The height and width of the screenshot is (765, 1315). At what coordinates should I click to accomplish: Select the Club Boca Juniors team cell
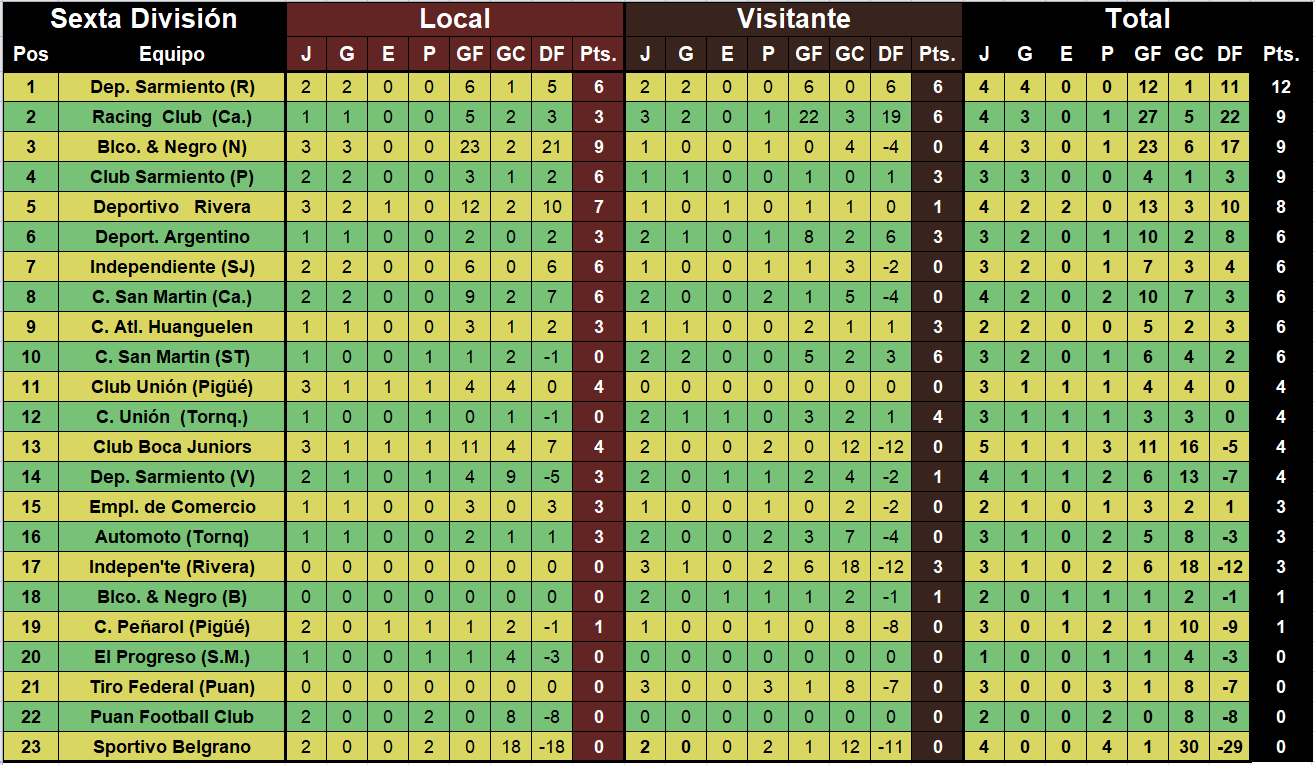[172, 447]
